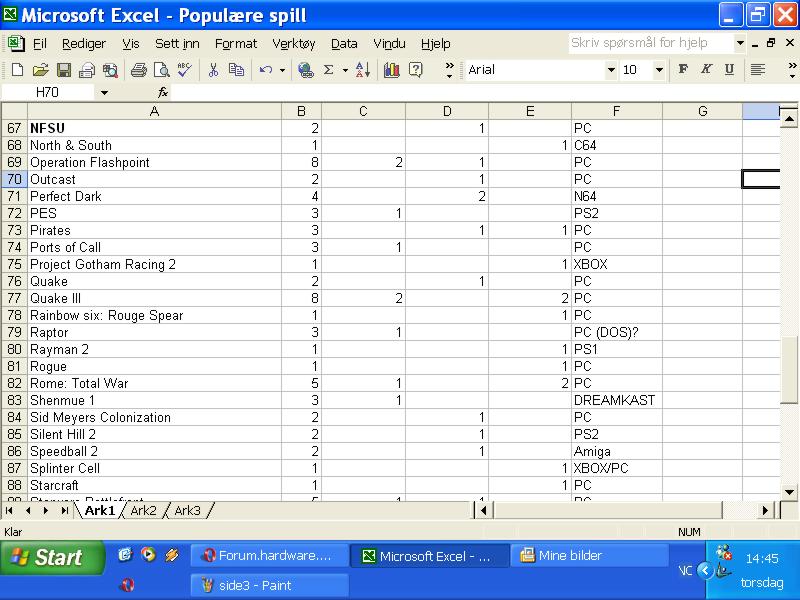
Task: Click the Open file folder icon
Action: [40, 70]
